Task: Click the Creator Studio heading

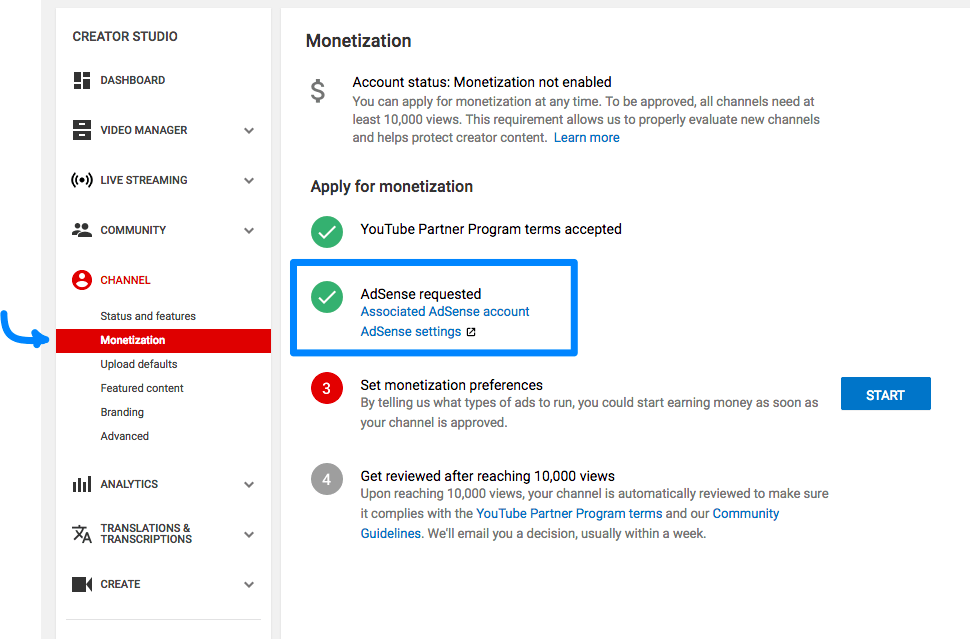Action: pos(125,36)
